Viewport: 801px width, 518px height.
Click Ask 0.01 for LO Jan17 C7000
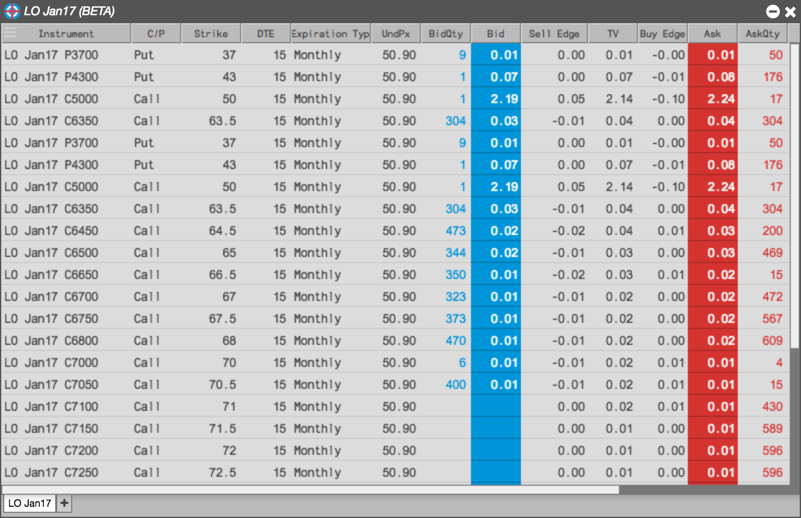click(713, 363)
